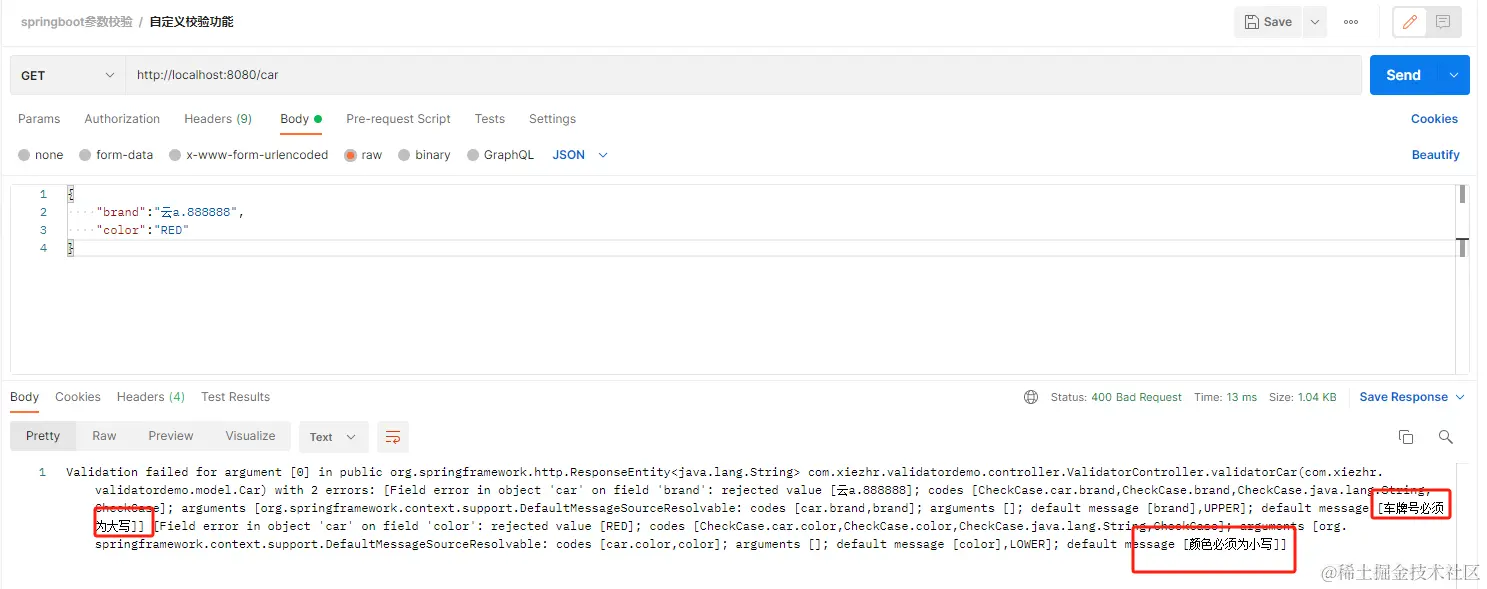Screen dimensions: 1487x589
Task: Select x-www-form-urlencoded body type
Action: coord(248,155)
